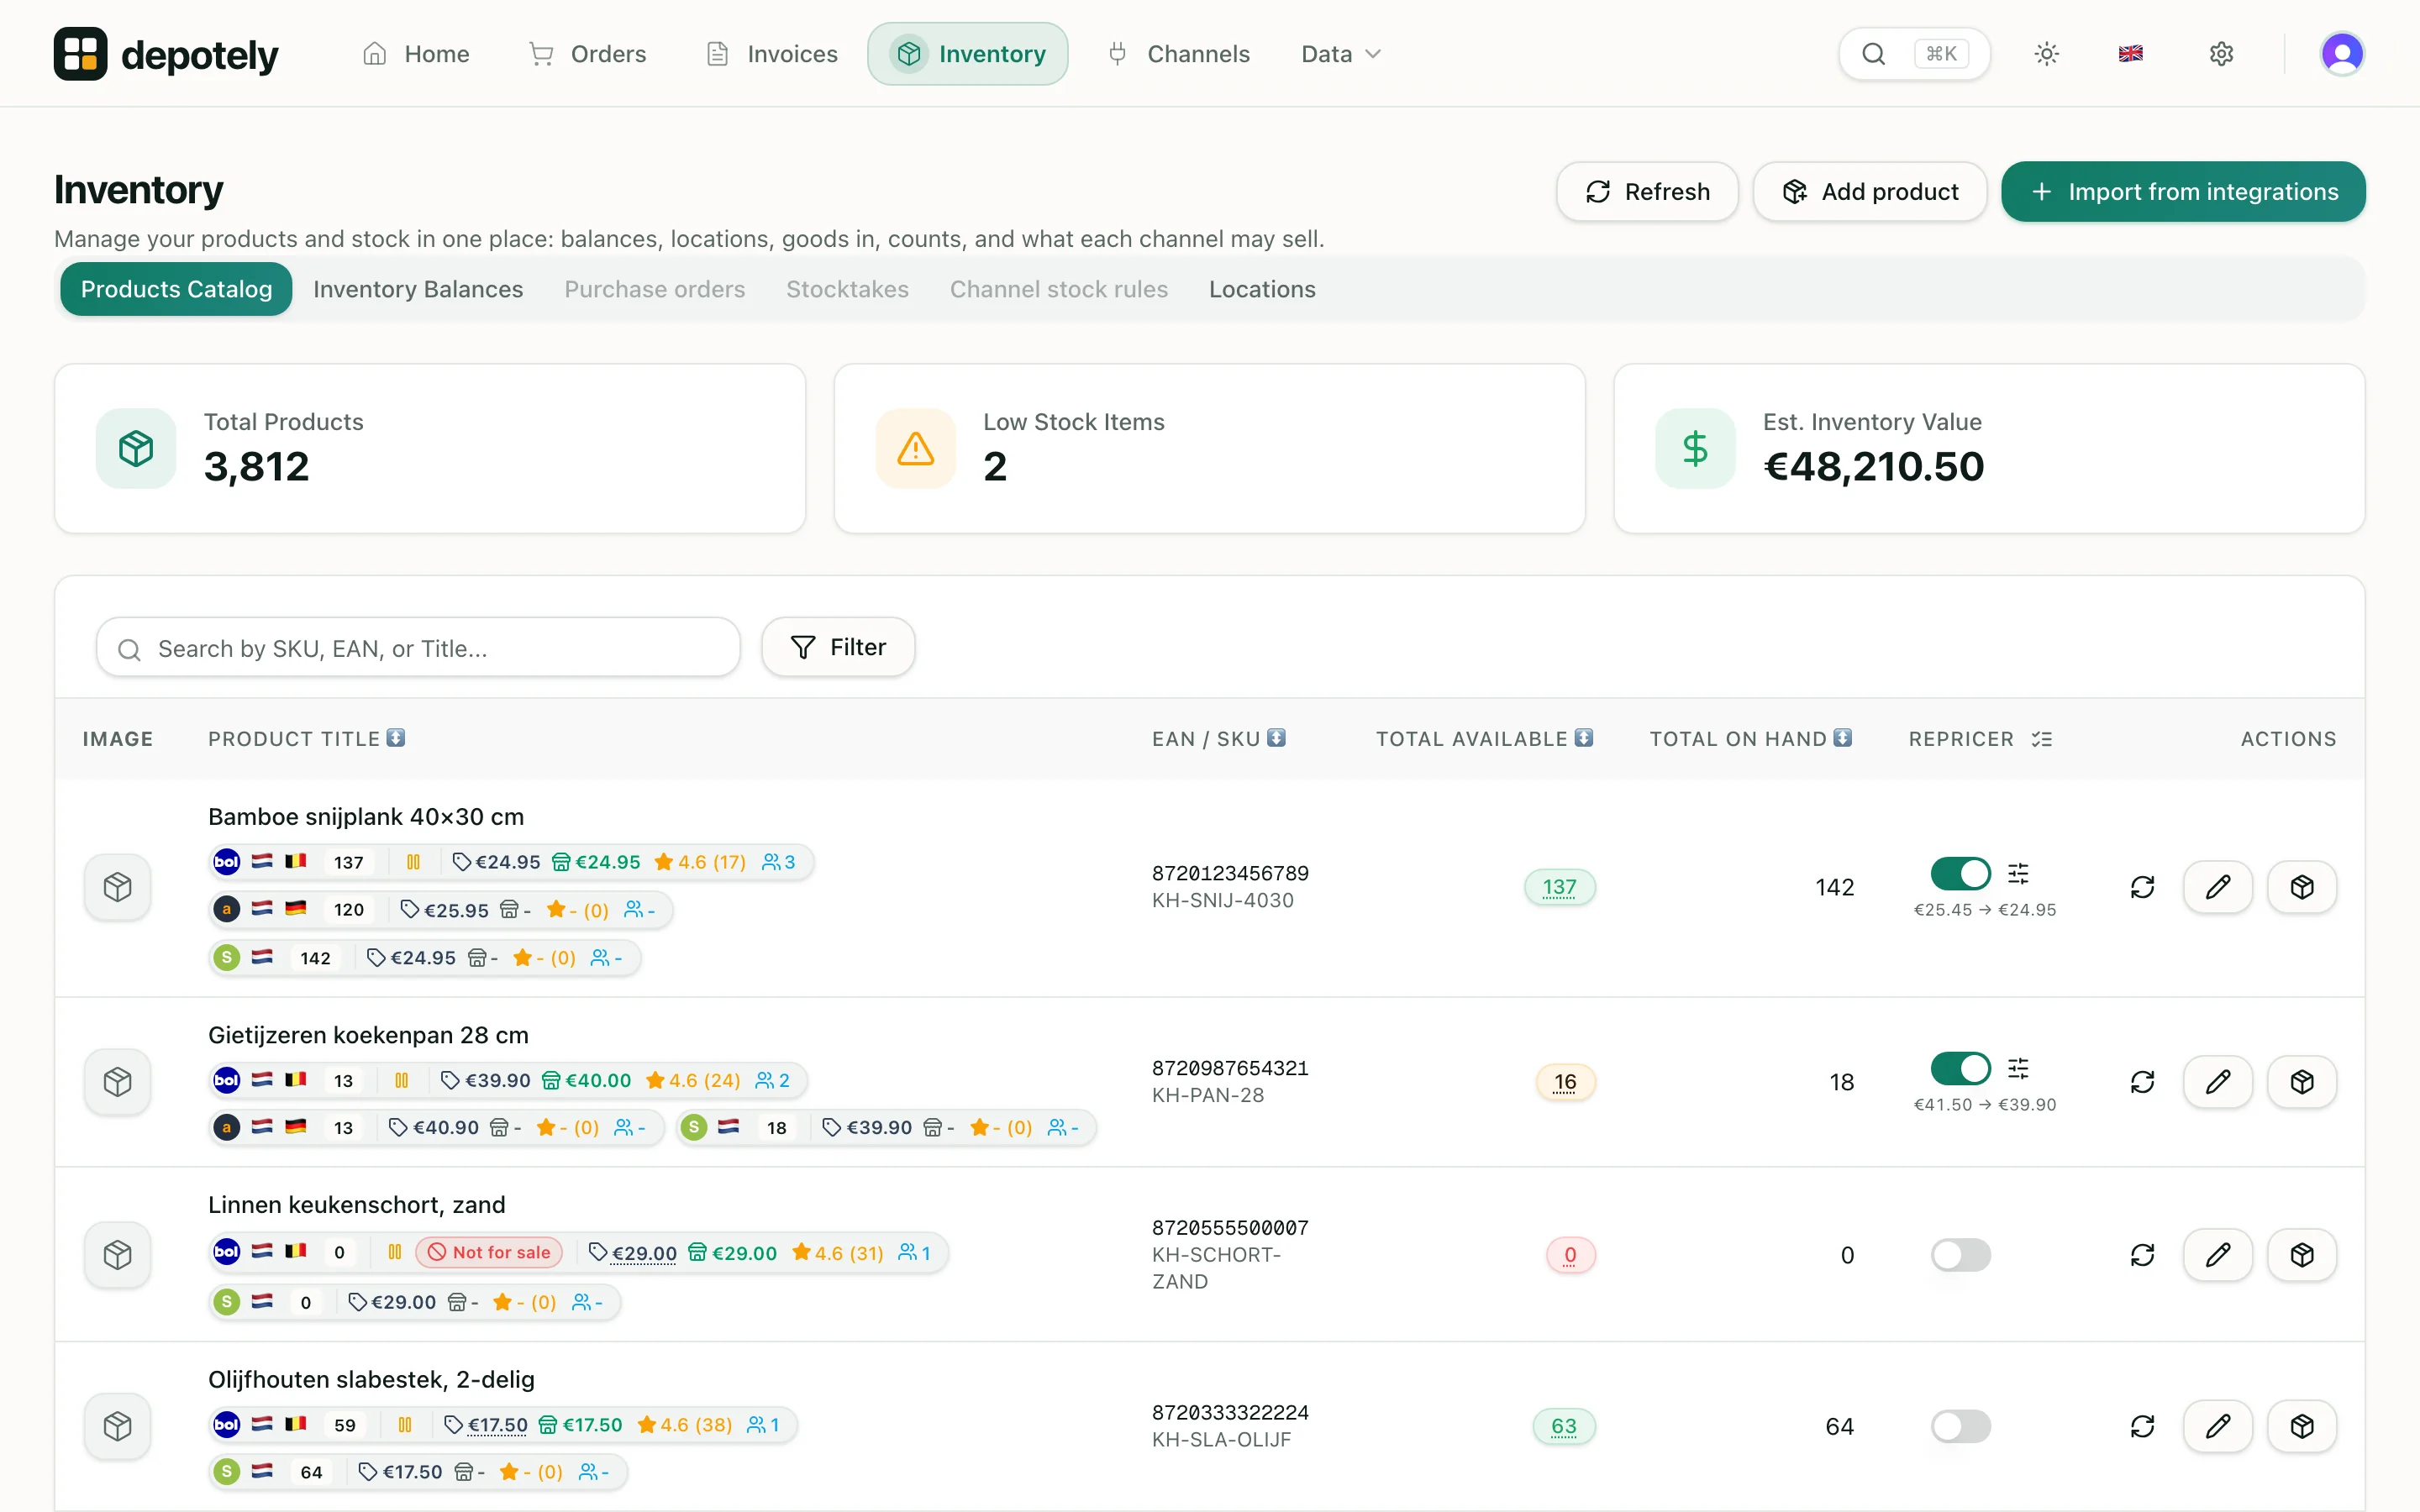
Task: Open the Filter button
Action: tap(838, 647)
